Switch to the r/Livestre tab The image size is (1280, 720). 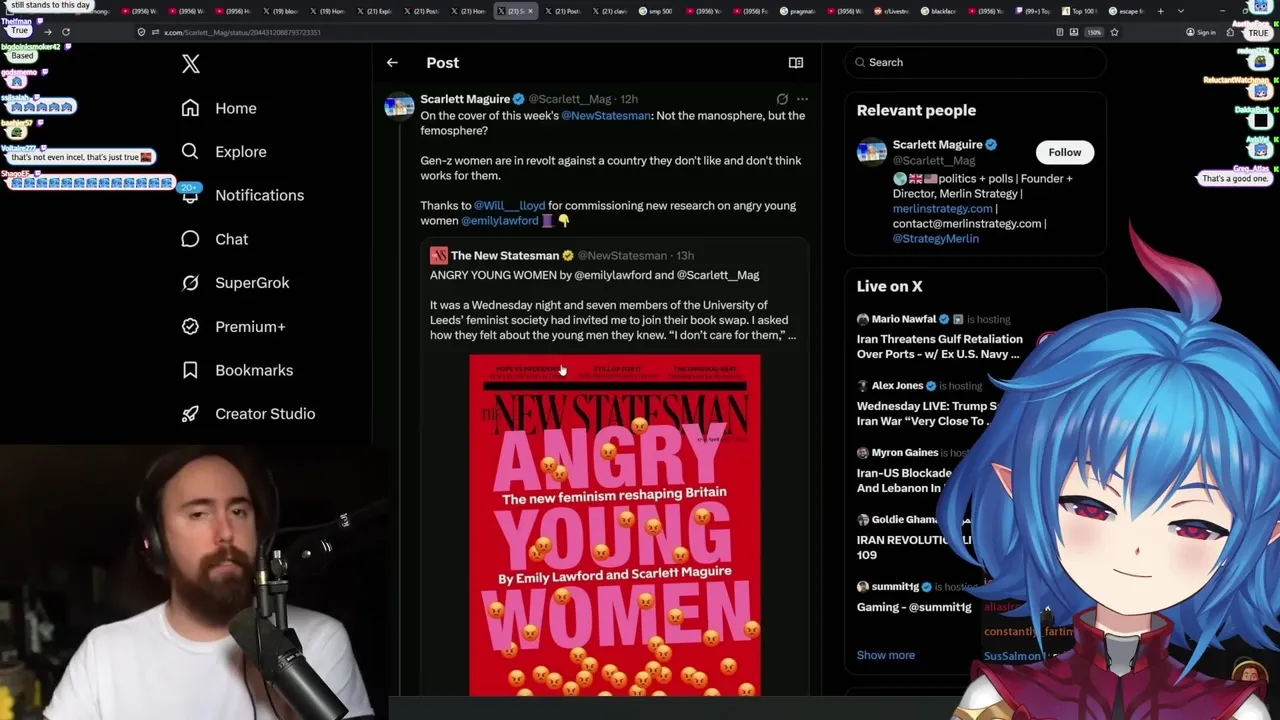pos(891,11)
